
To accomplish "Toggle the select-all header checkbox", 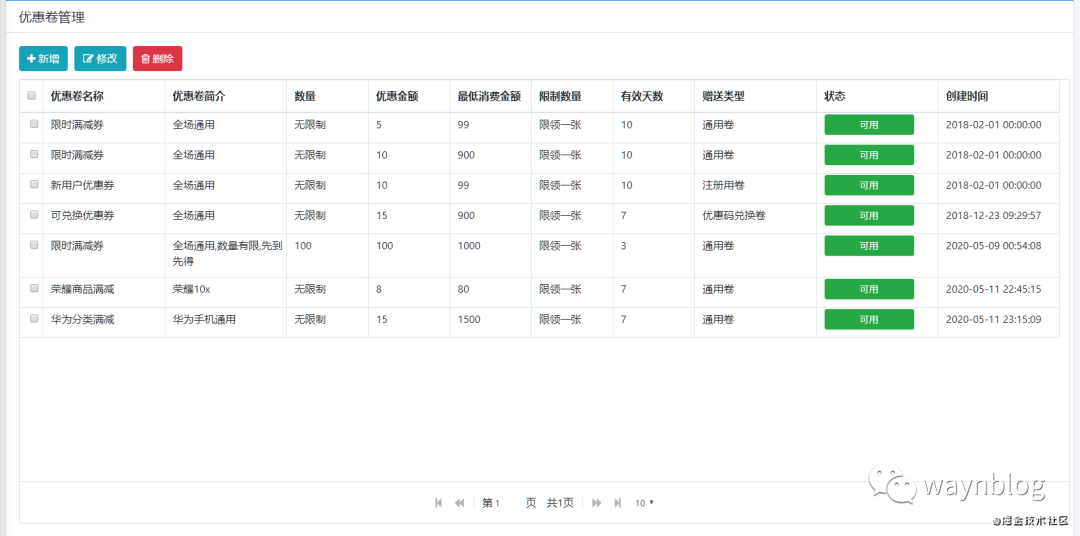I will pyautogui.click(x=32, y=96).
